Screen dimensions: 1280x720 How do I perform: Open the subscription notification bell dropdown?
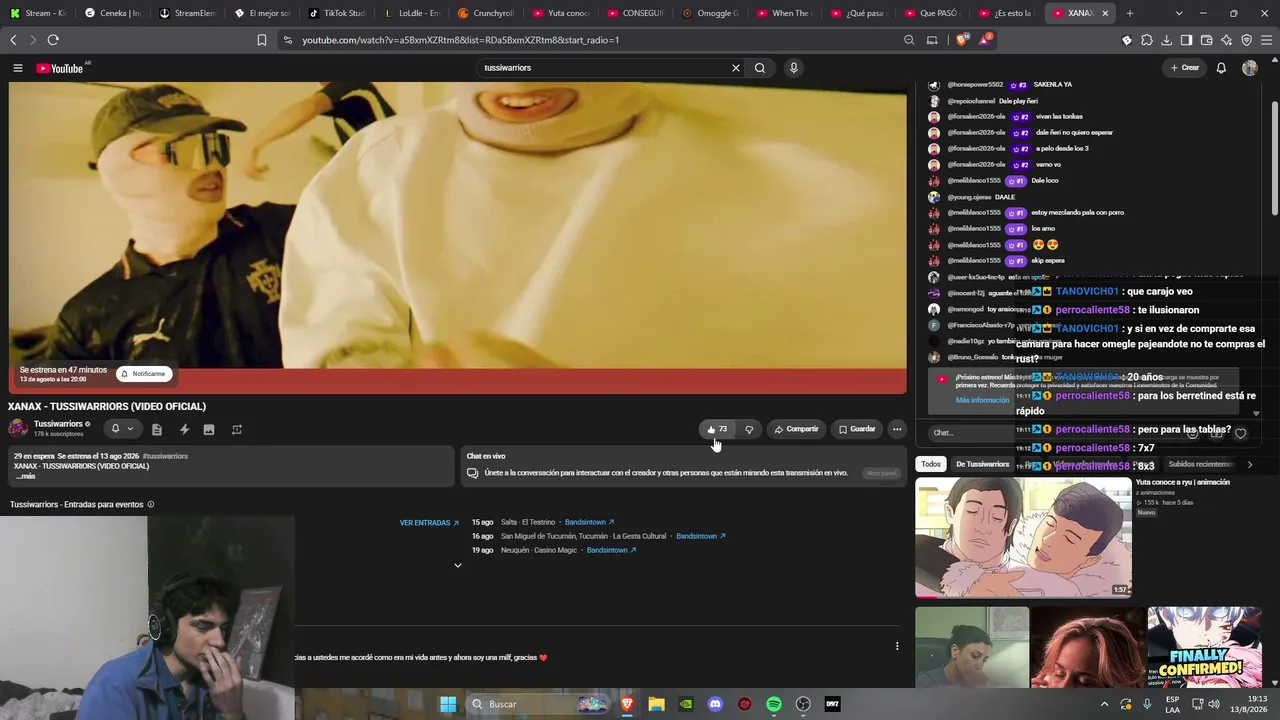(122, 429)
